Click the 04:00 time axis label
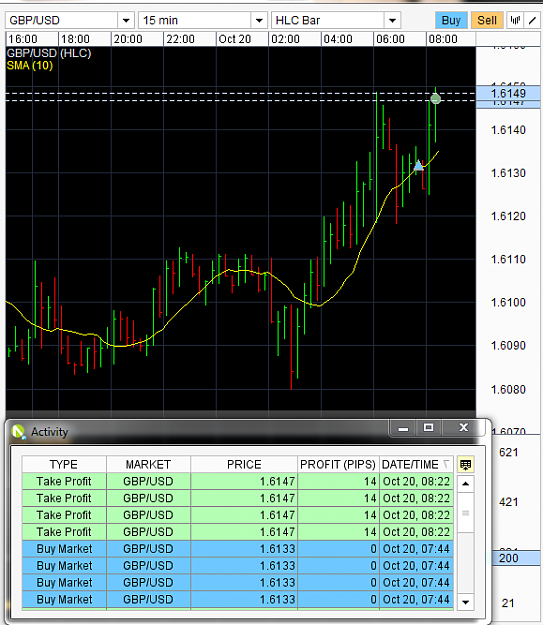The height and width of the screenshot is (625, 543). pos(338,39)
